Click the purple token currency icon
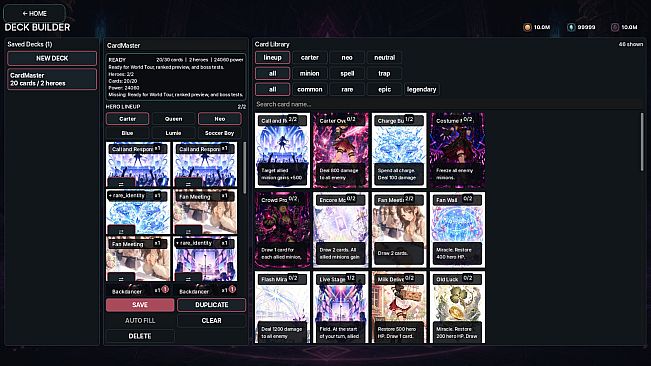 click(x=615, y=27)
